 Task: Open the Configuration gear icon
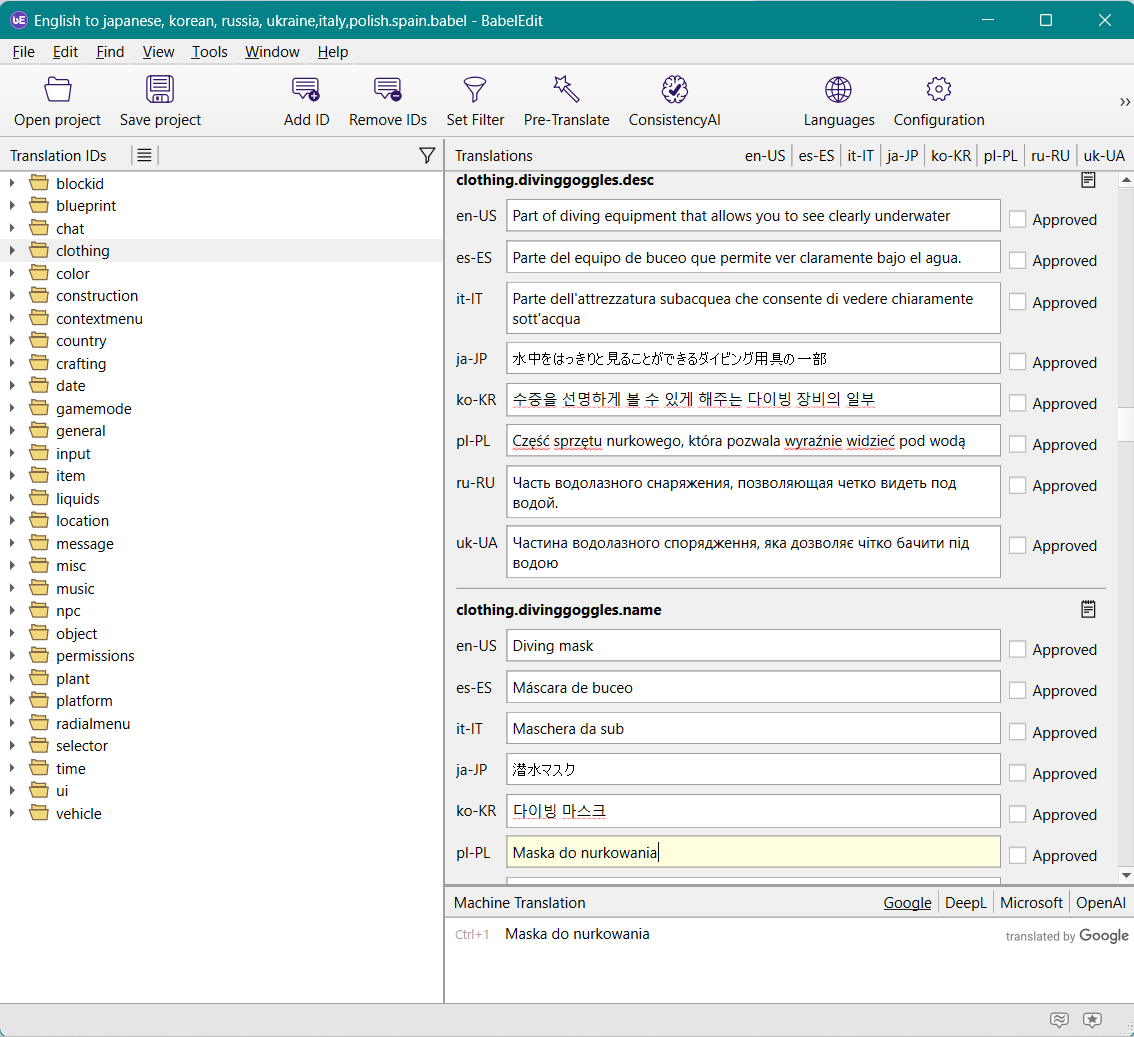(x=938, y=90)
